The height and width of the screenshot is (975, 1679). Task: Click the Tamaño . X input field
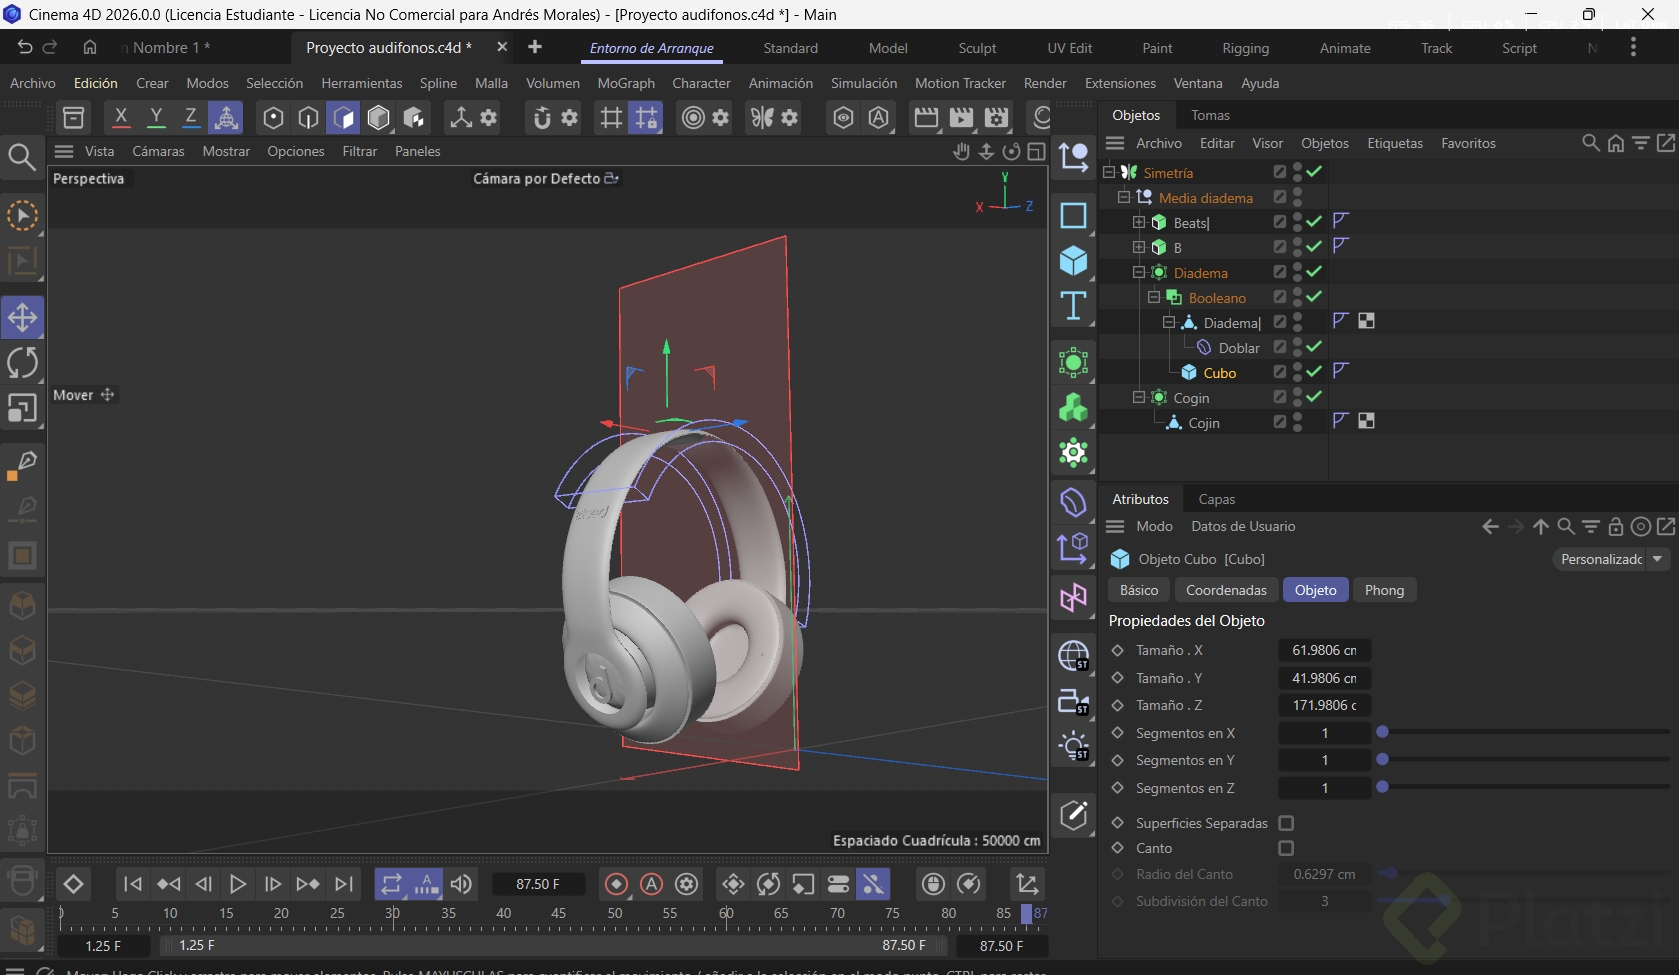tap(1324, 650)
